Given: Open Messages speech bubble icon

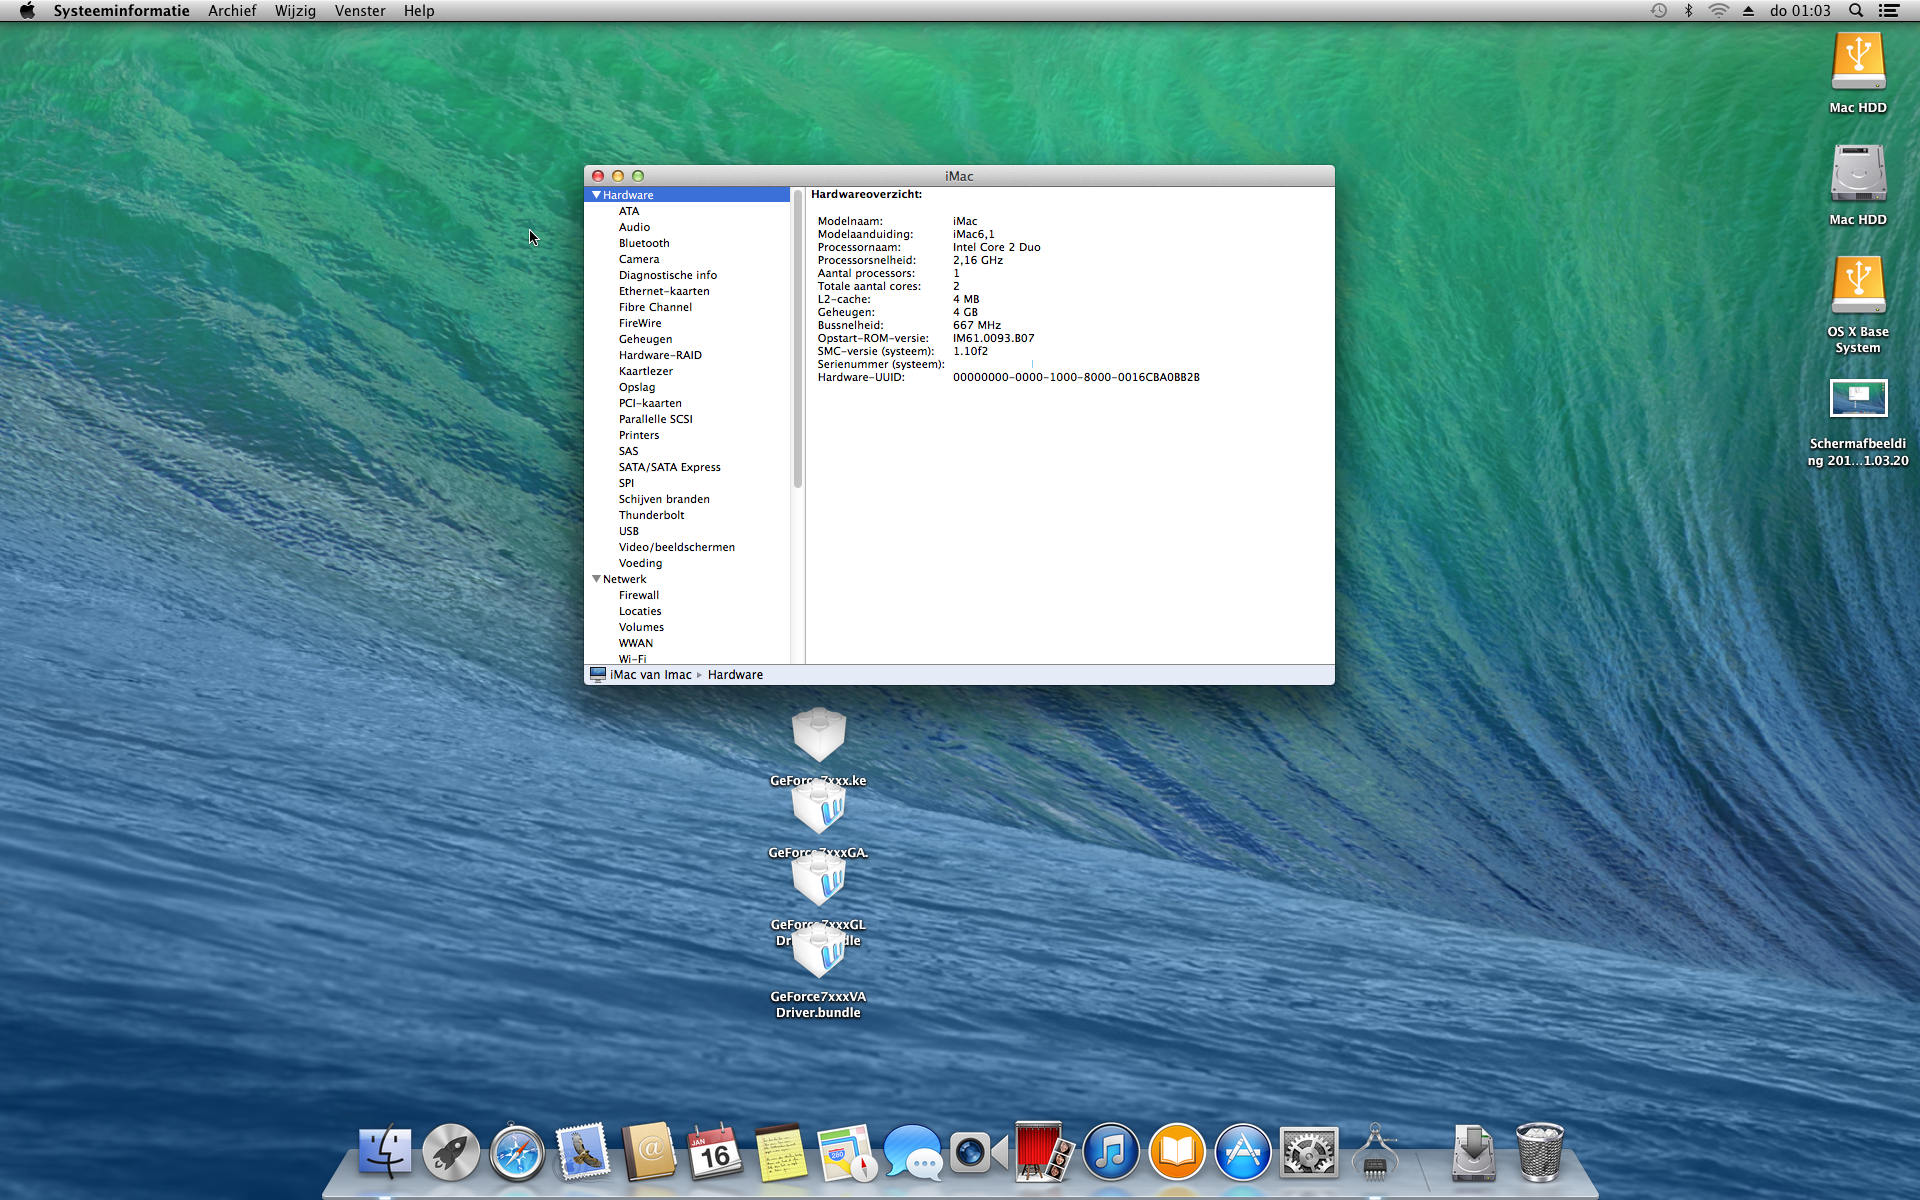Looking at the screenshot, I should click(913, 1153).
